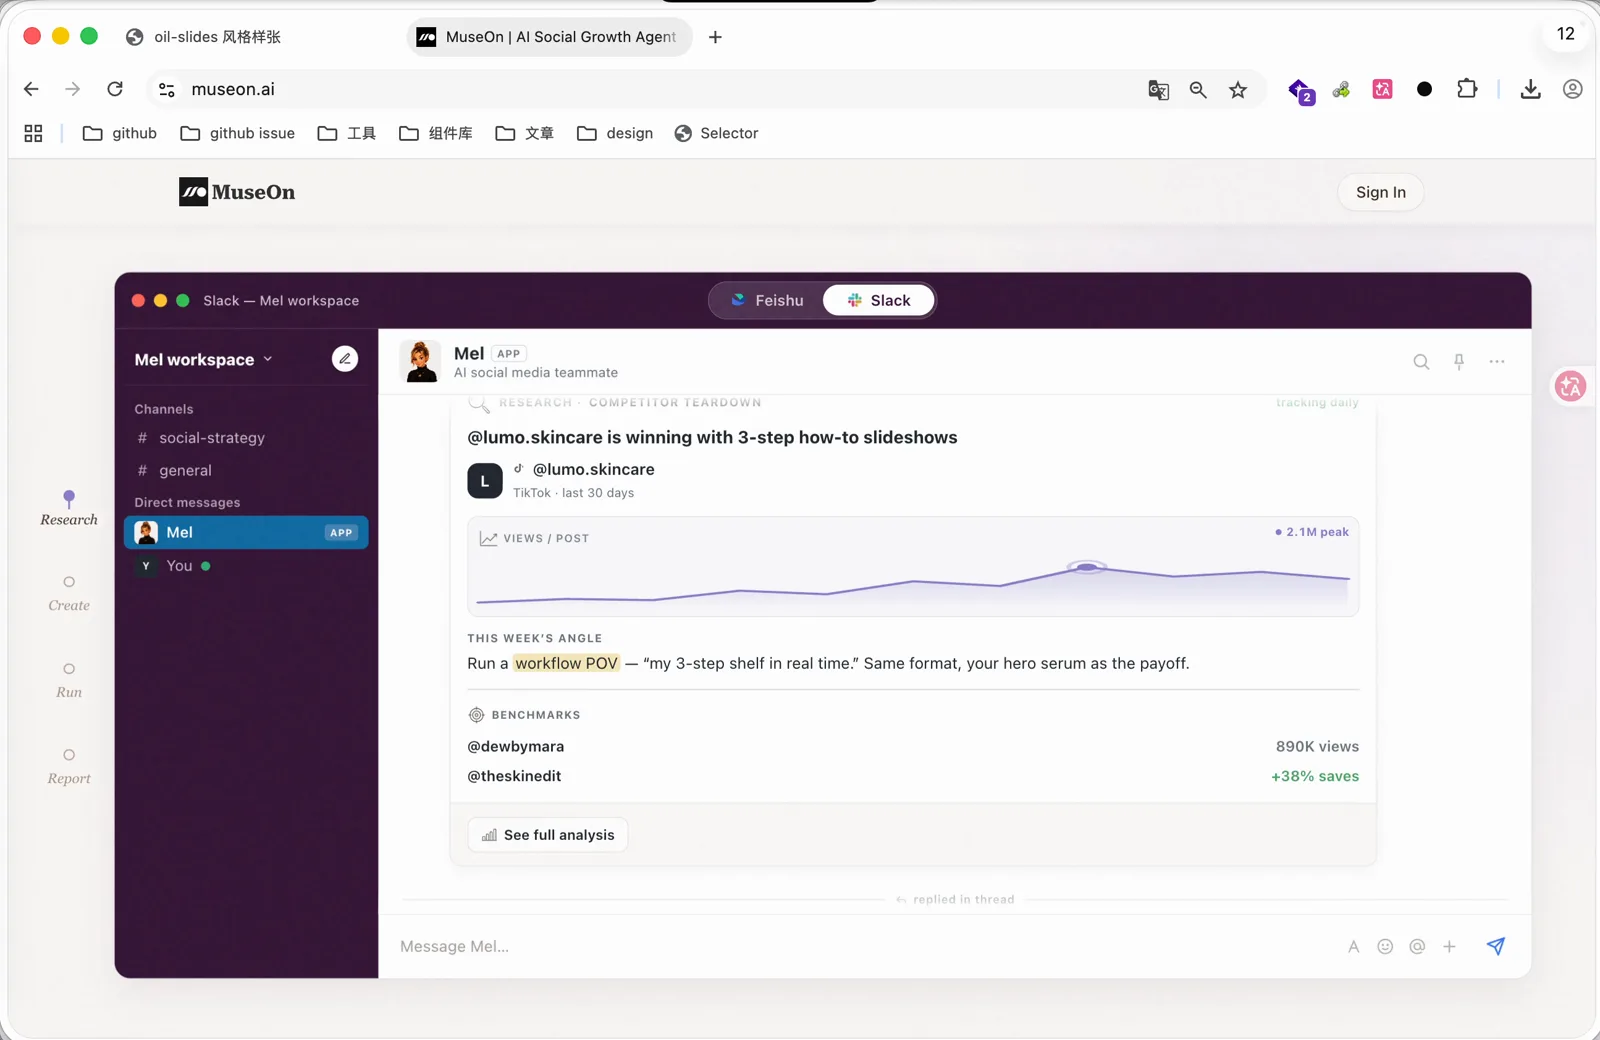Click the text formatting A icon
Image resolution: width=1600 pixels, height=1040 pixels.
pyautogui.click(x=1353, y=946)
